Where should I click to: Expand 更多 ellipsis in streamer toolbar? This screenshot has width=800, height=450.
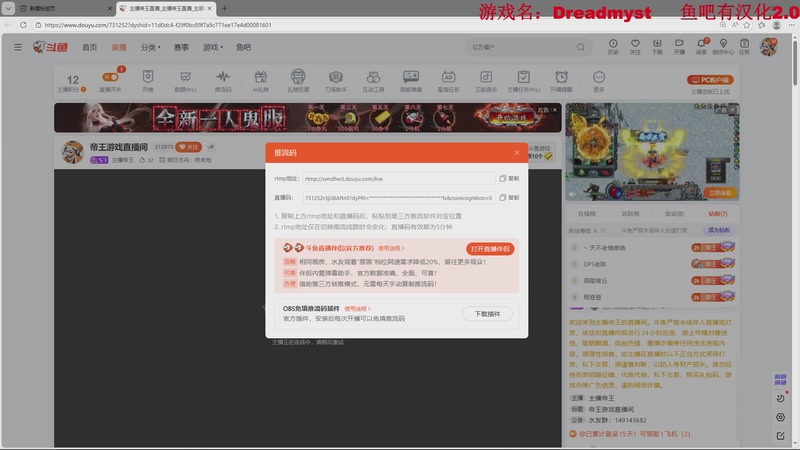pyautogui.click(x=599, y=81)
